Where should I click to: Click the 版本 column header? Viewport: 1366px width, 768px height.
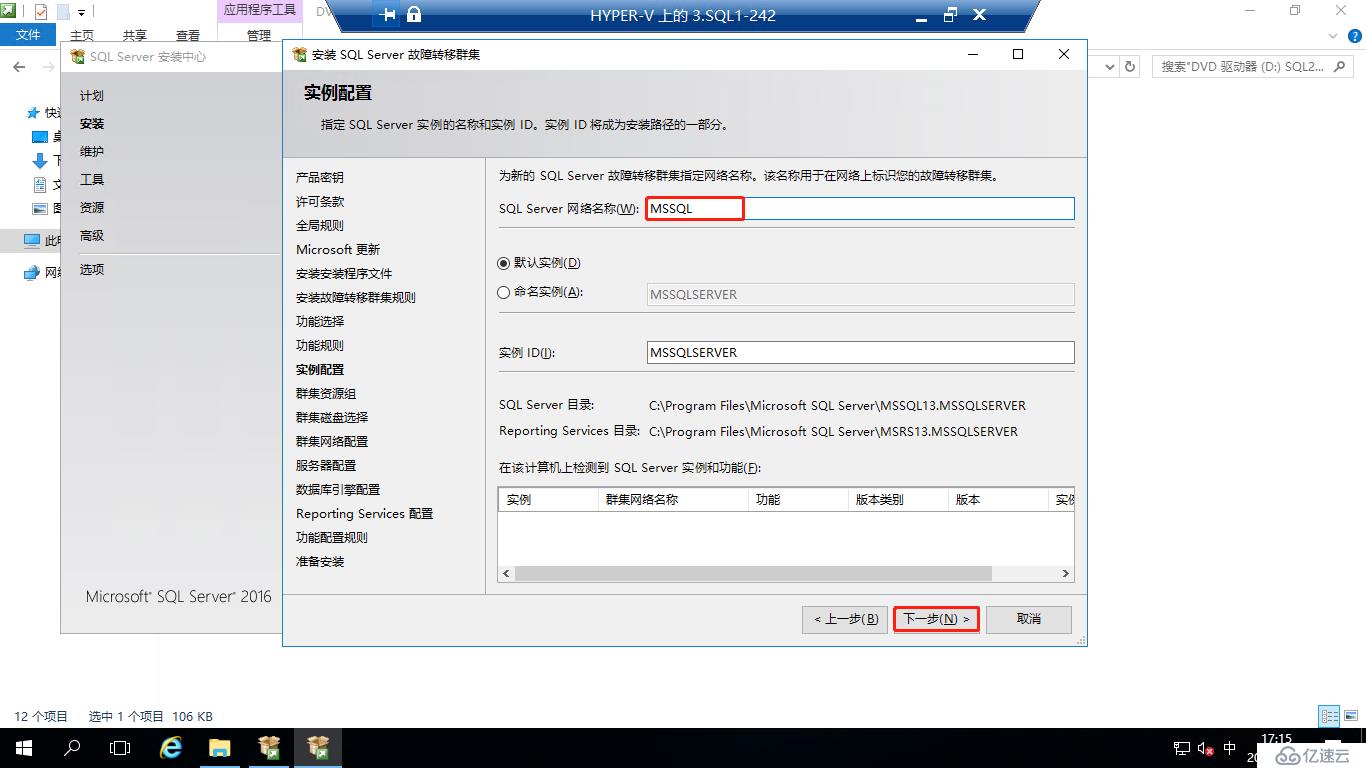pos(998,499)
